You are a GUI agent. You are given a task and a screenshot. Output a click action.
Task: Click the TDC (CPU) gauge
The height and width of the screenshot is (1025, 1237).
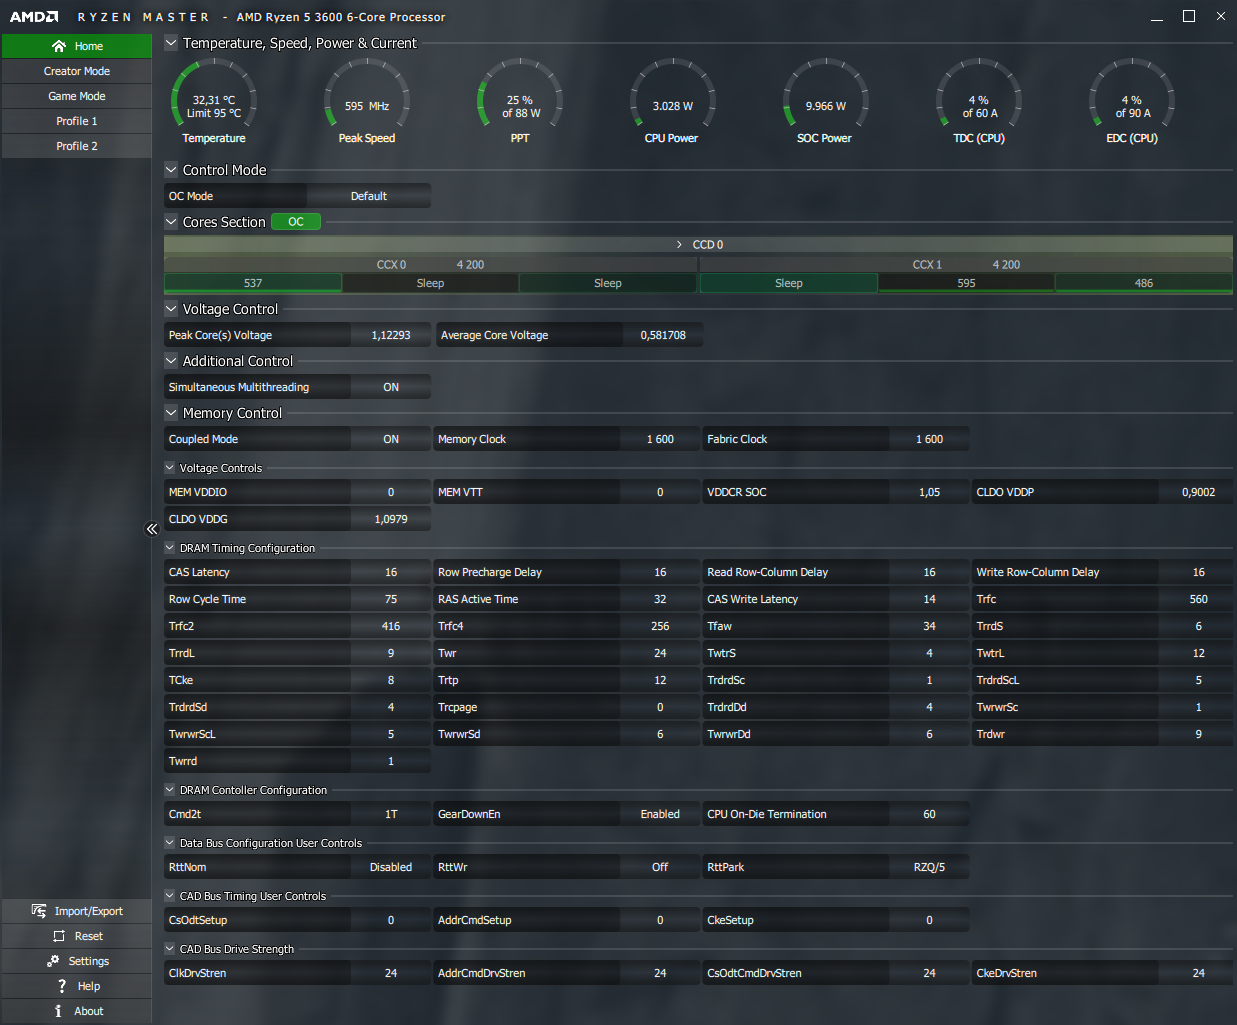[979, 102]
